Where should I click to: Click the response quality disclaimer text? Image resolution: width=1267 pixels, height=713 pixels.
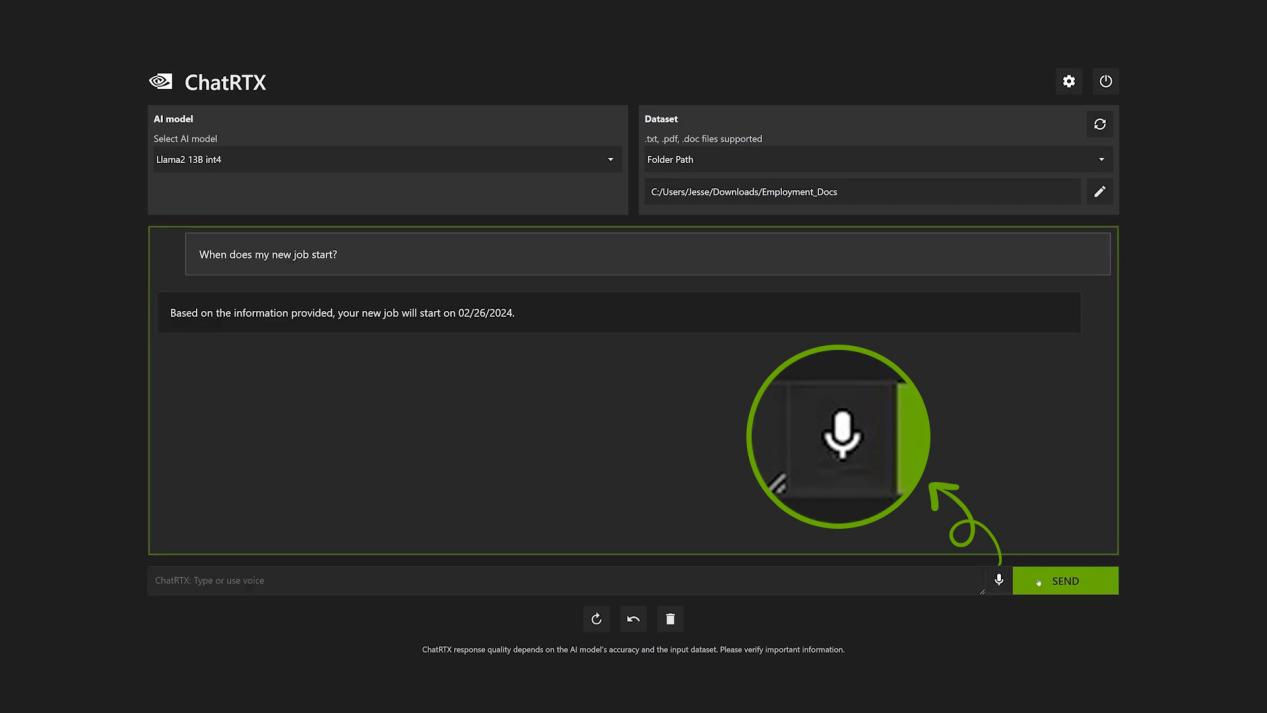pyautogui.click(x=633, y=650)
